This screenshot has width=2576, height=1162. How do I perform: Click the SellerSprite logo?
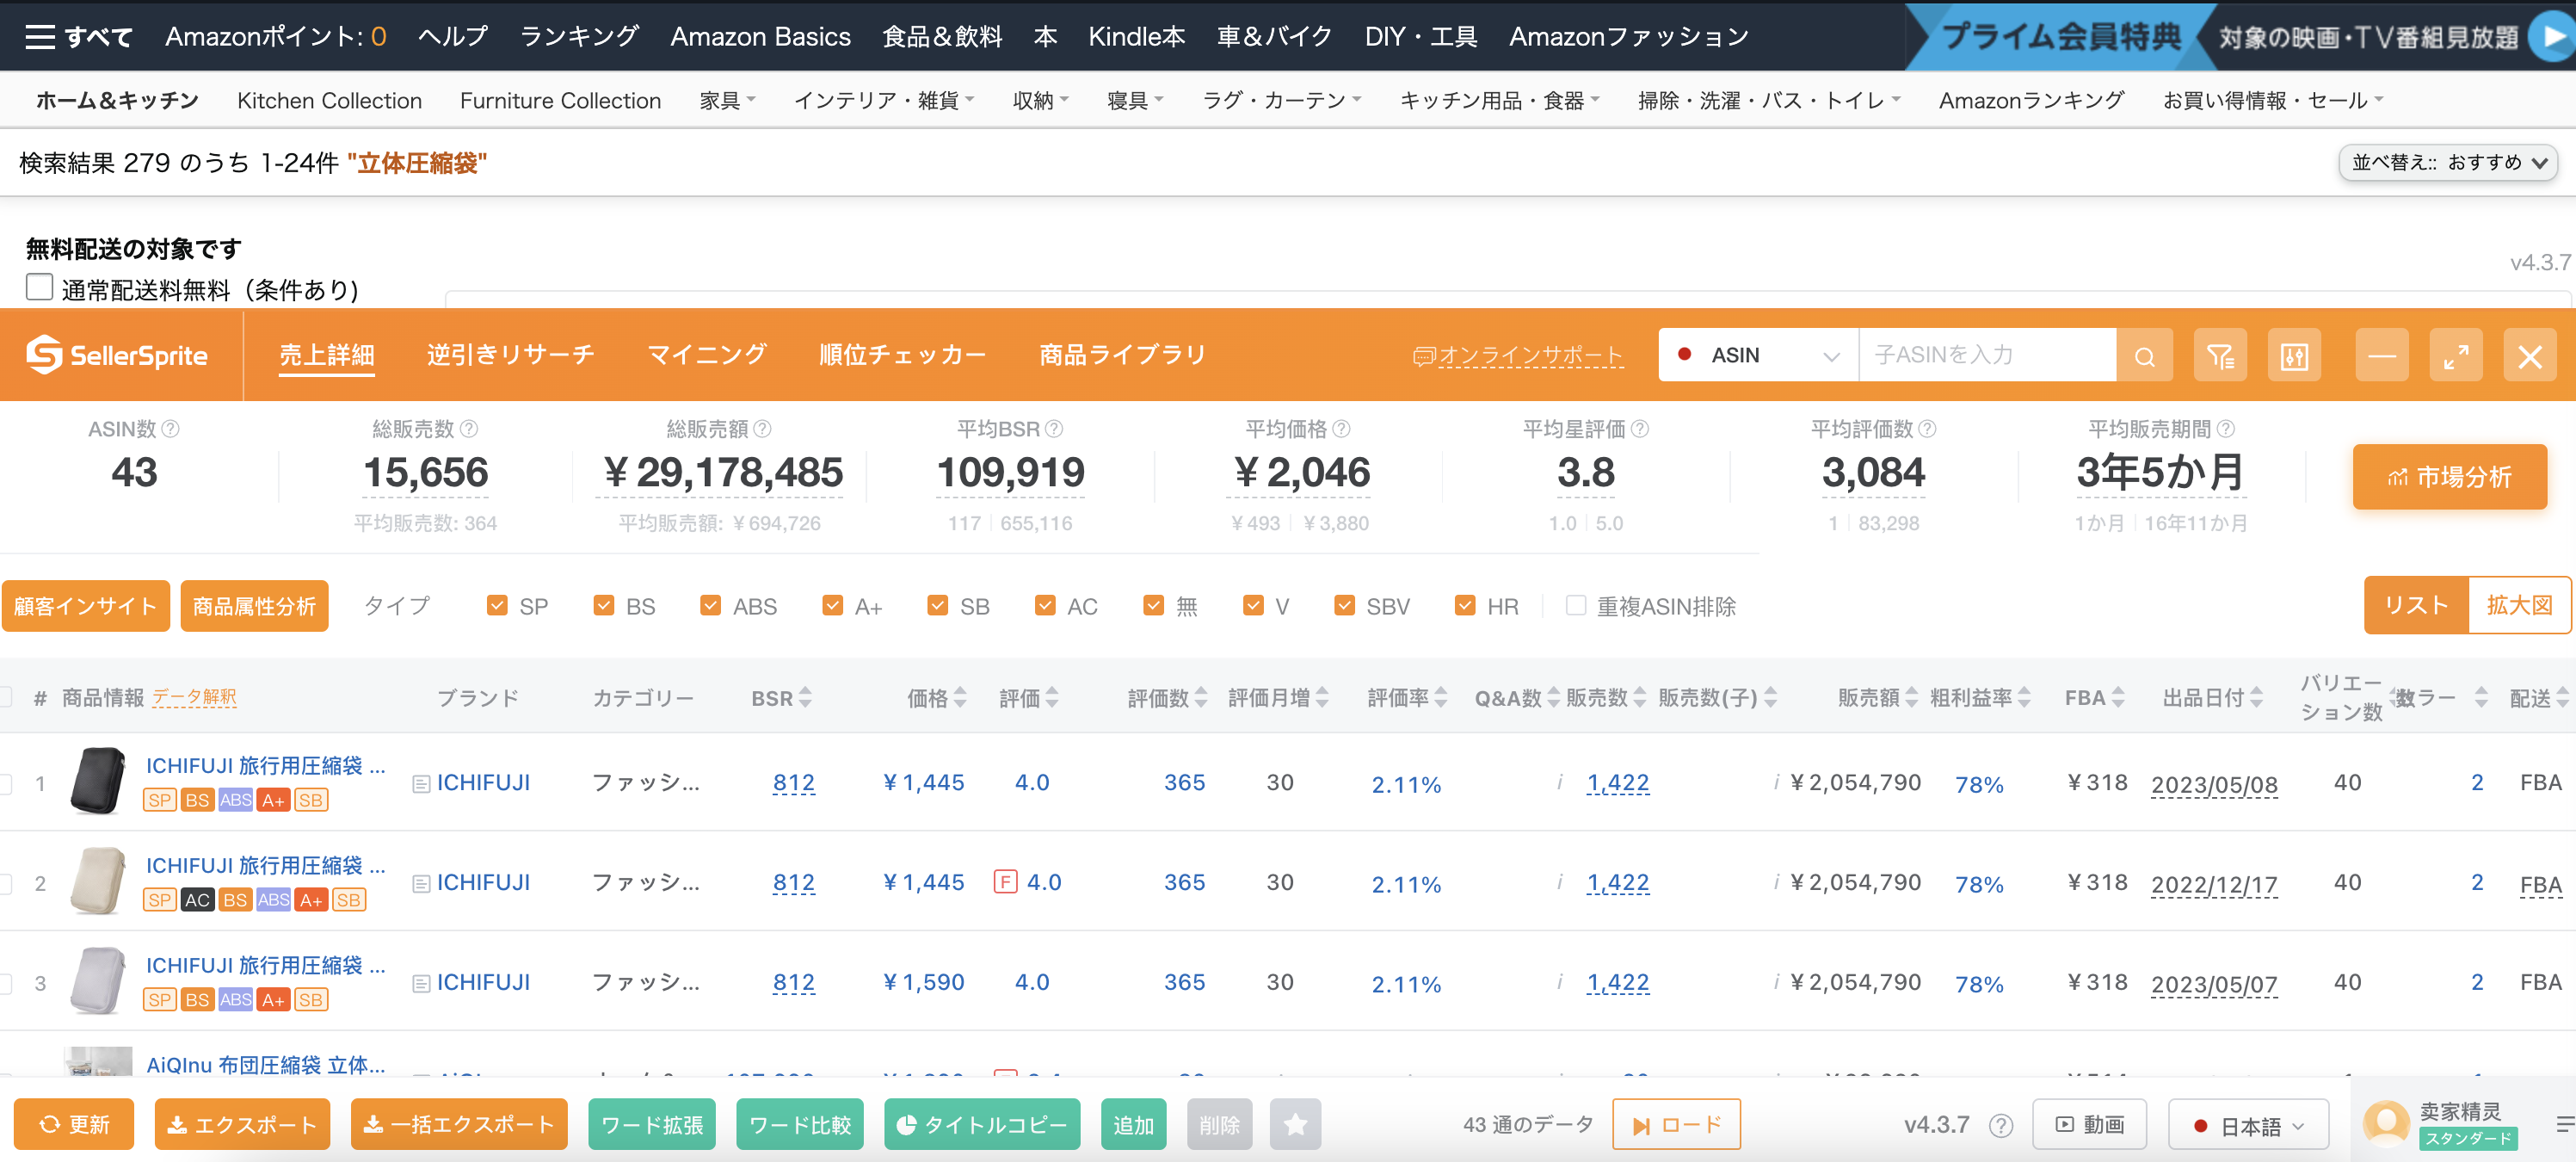coord(117,355)
